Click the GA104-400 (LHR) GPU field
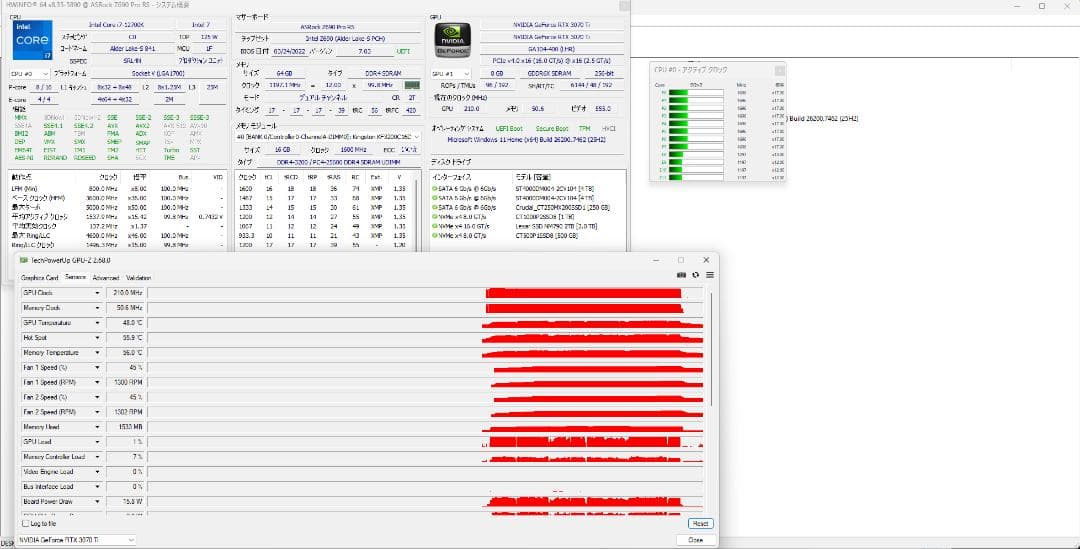Screen dimensions: 1080x549 pos(552,49)
